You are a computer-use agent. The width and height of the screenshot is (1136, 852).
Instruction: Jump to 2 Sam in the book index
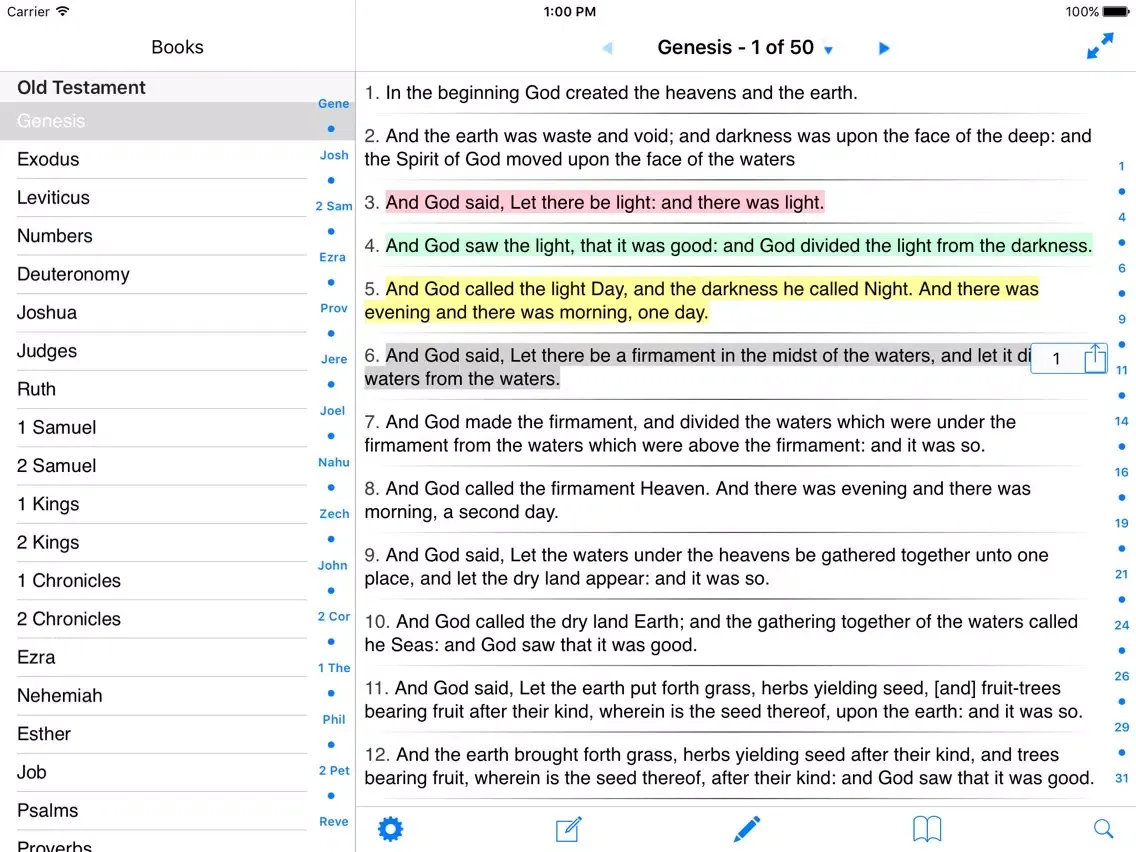(x=334, y=206)
